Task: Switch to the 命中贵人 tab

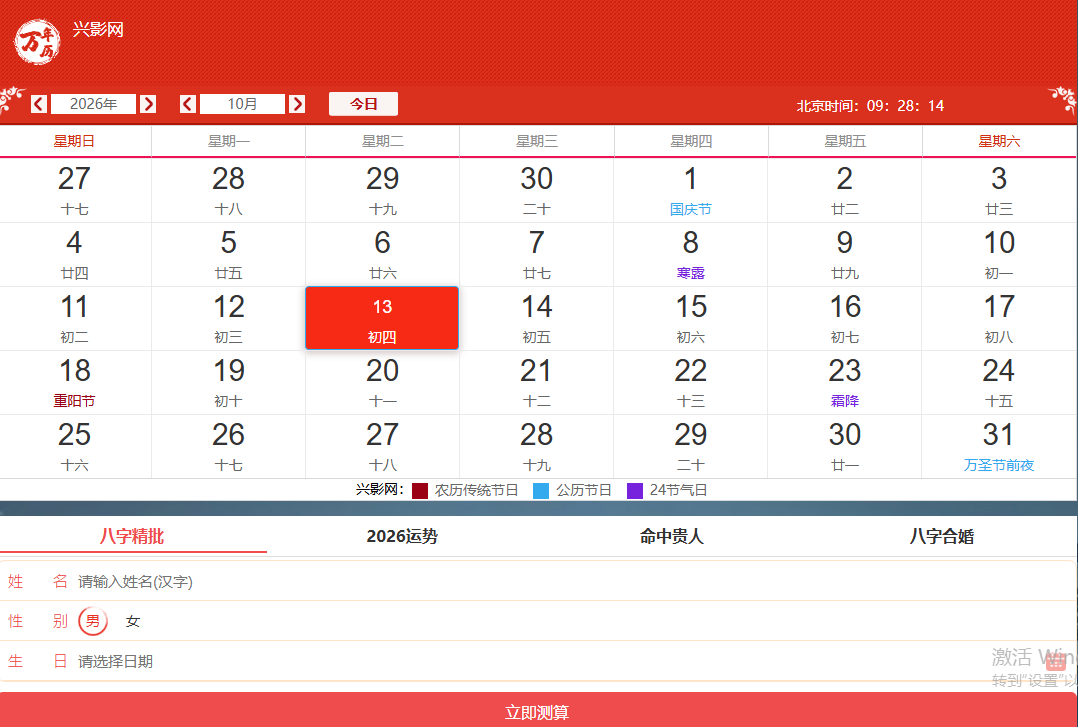Action: pyautogui.click(x=672, y=536)
